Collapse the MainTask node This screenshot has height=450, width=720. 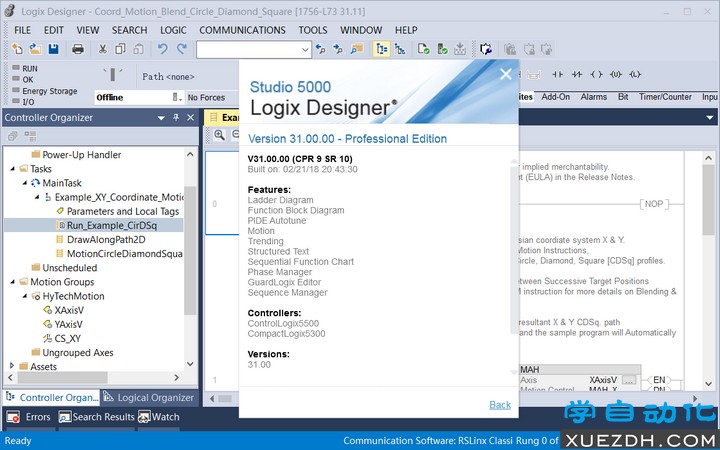25,183
